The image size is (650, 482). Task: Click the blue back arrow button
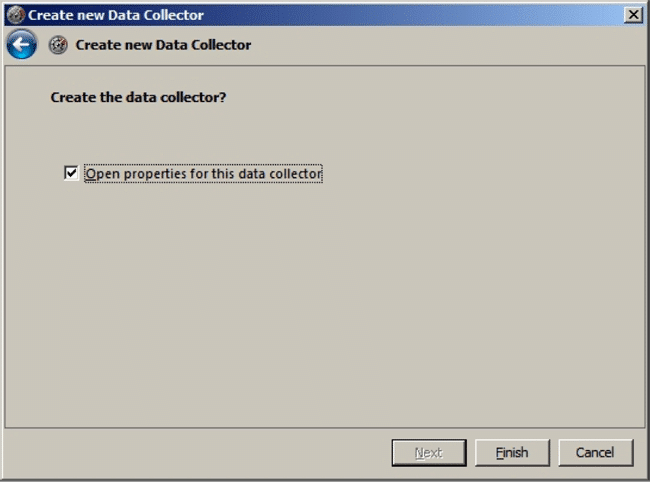[22, 44]
